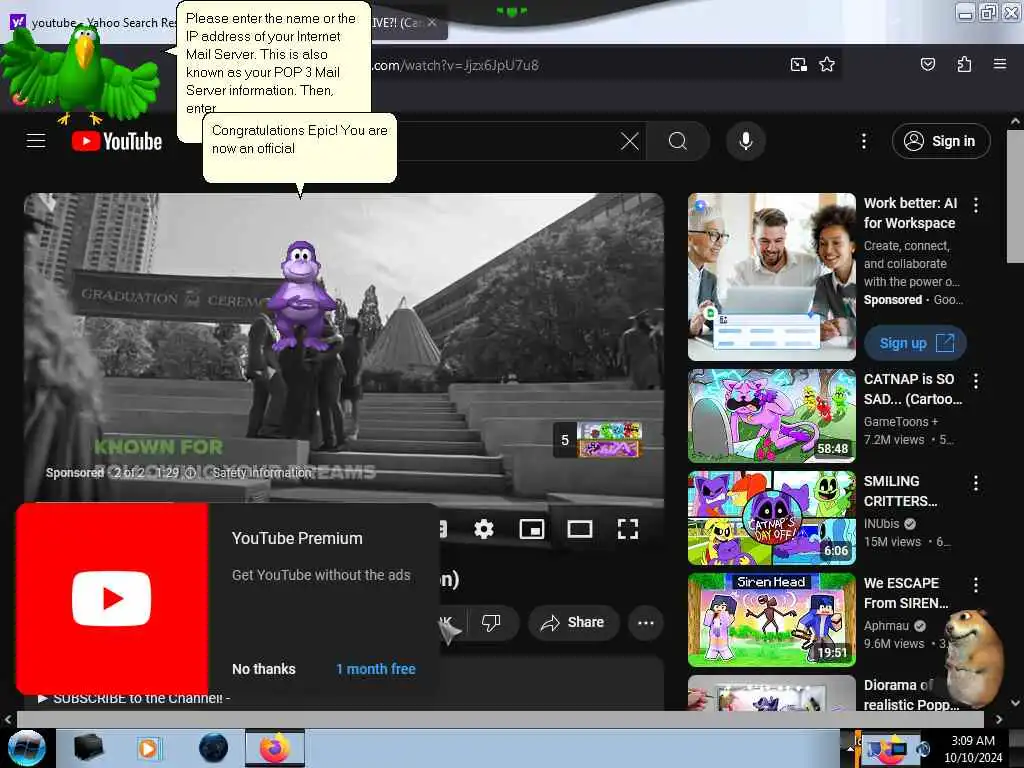
Task: Open Windows Media Player taskbar icon
Action: coord(148,748)
